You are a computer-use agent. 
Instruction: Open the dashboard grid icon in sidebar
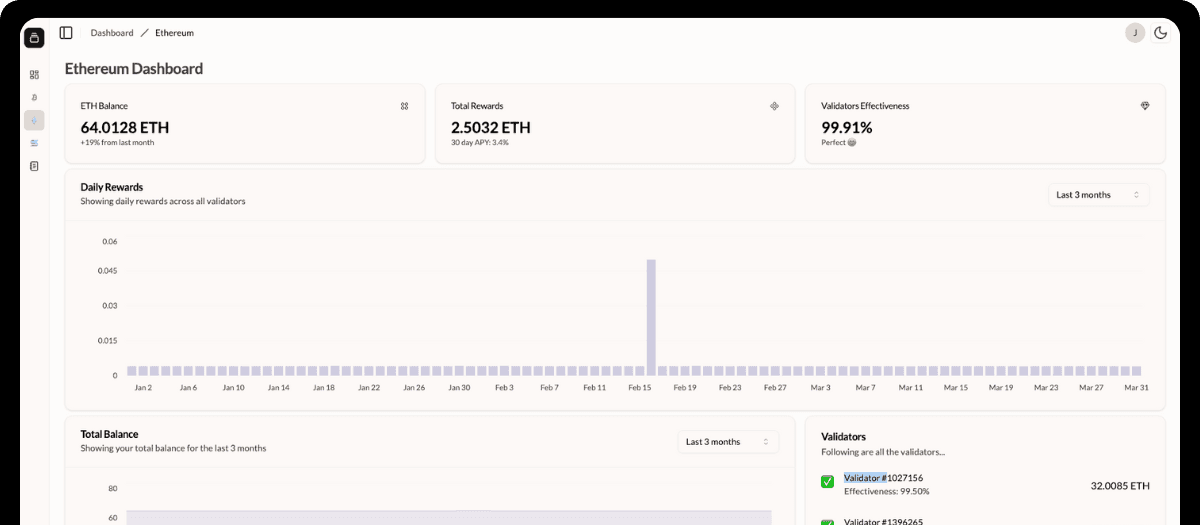(34, 74)
